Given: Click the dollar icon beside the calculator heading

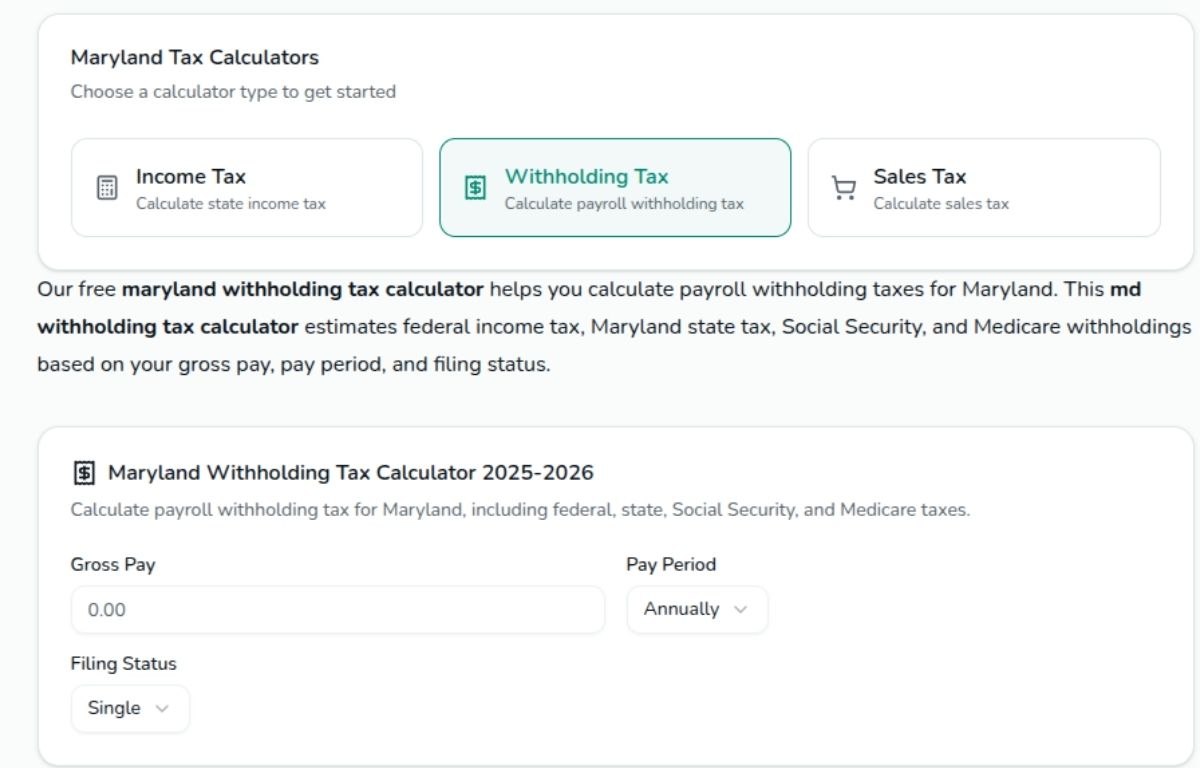Looking at the screenshot, I should (x=85, y=472).
